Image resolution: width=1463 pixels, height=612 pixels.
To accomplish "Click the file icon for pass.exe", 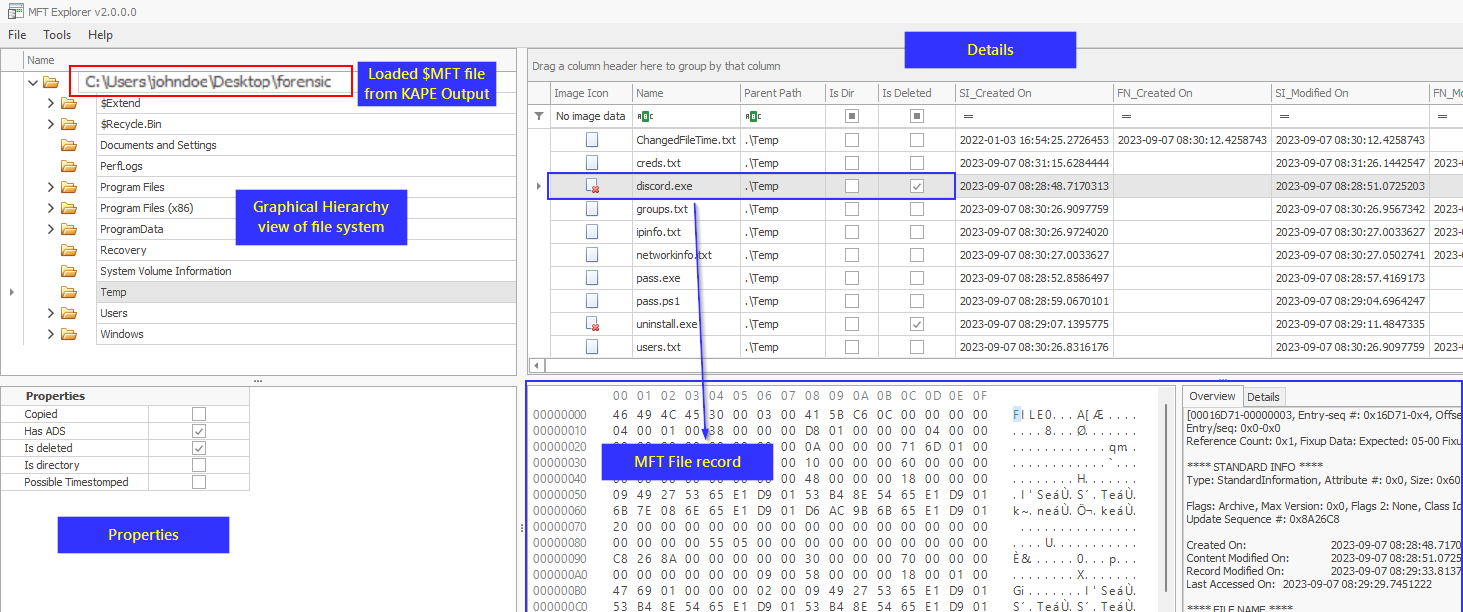I will tap(592, 278).
